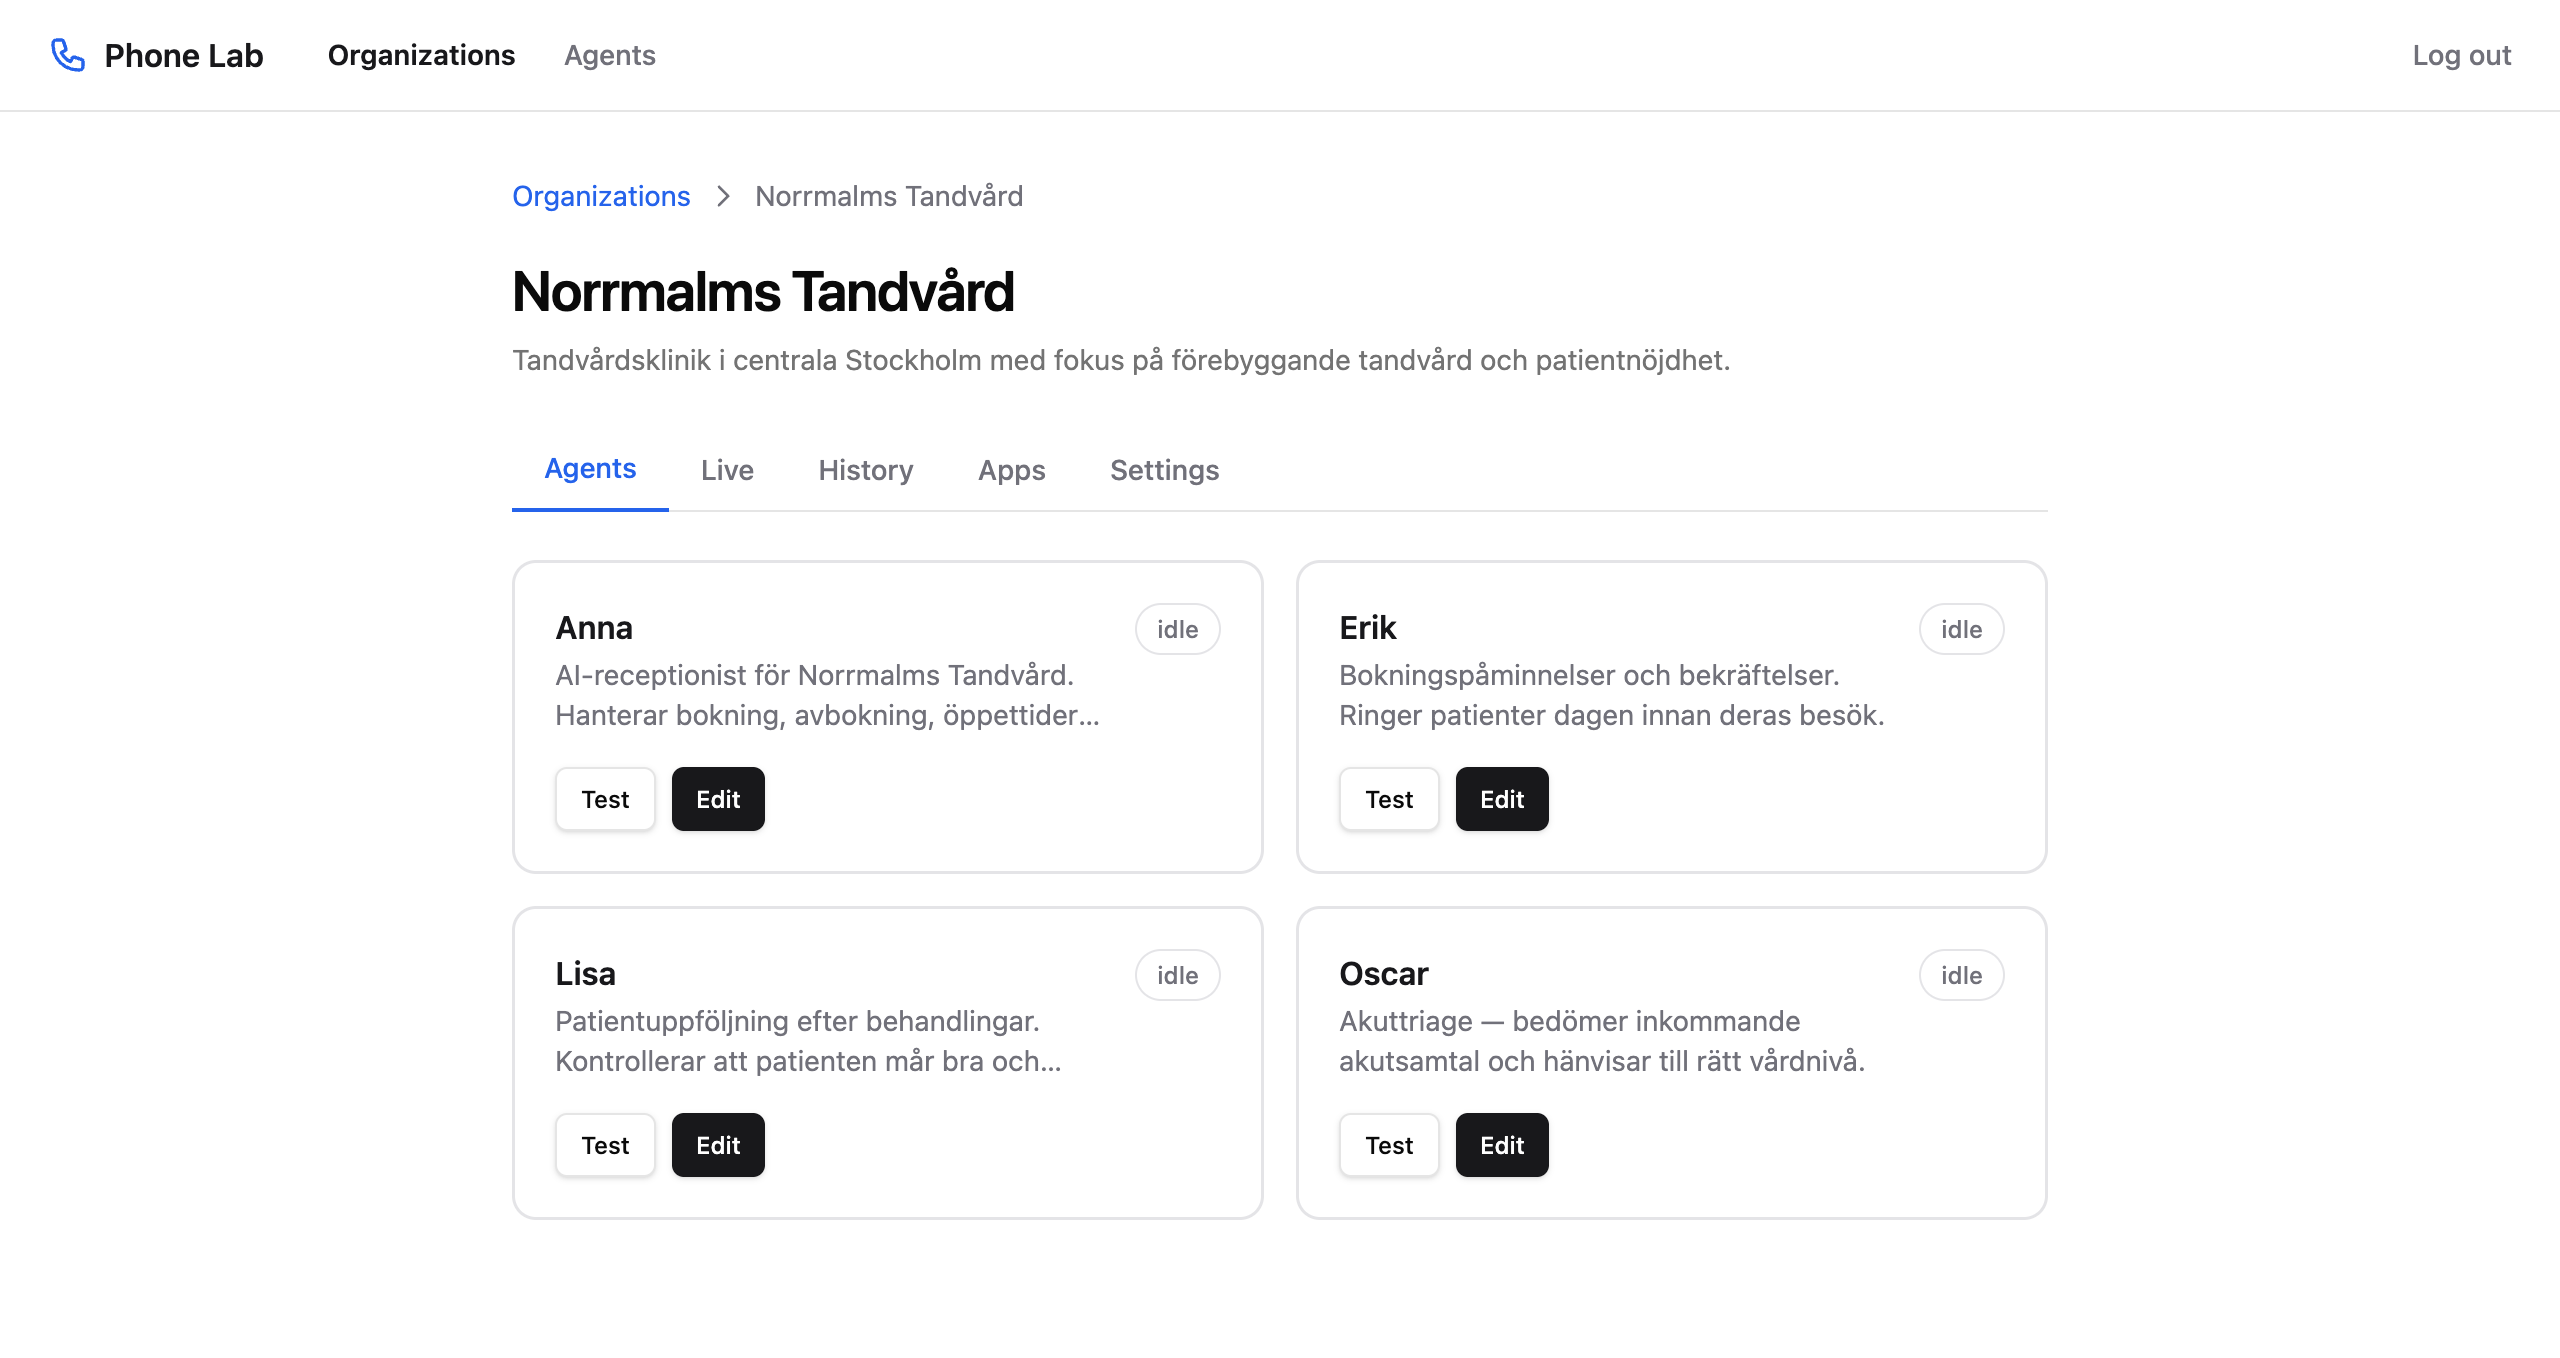Click the idle status badge on Oscar
Screen dimensions: 2560x1358
click(1961, 975)
